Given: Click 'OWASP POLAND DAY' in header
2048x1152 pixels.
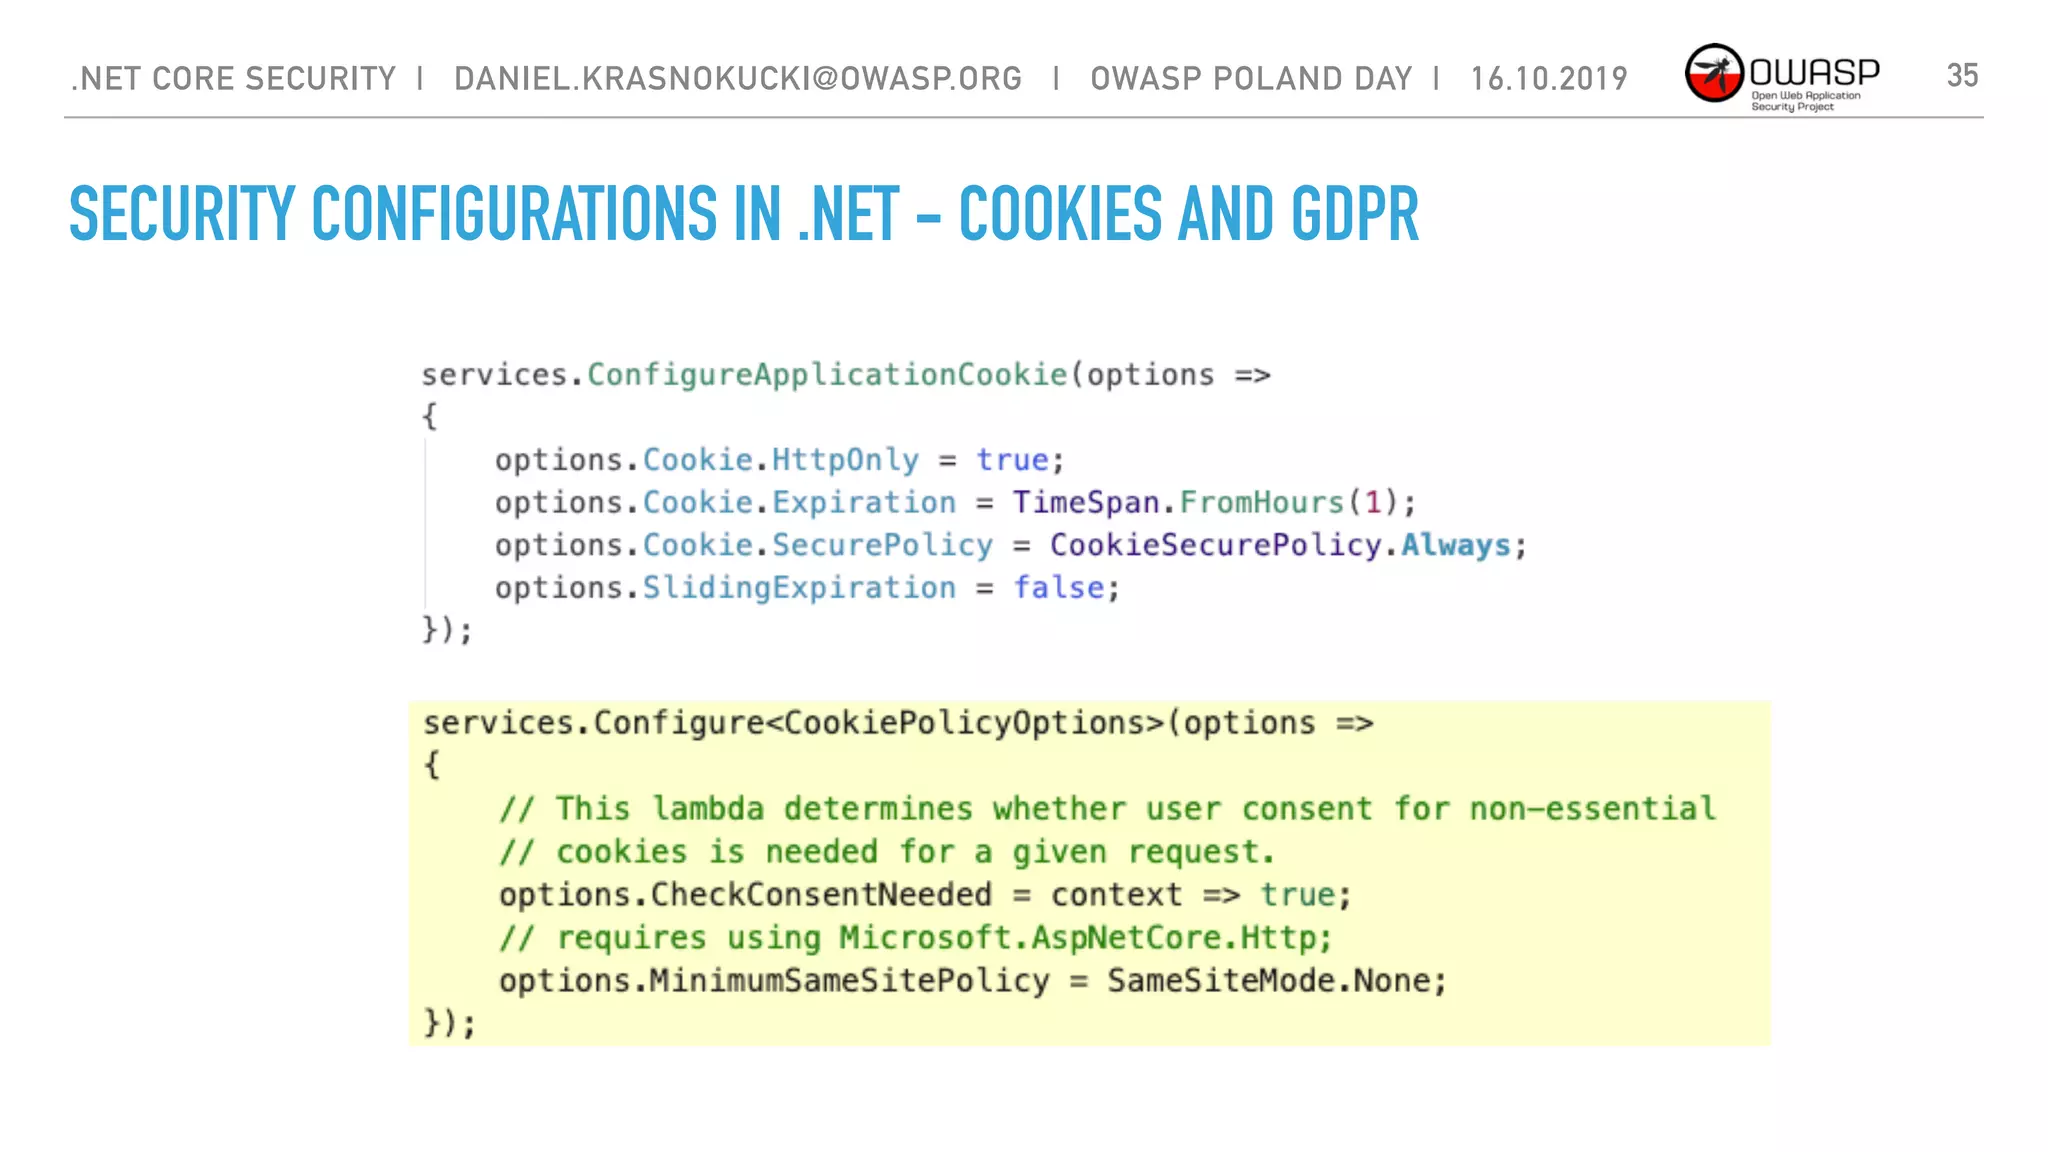Looking at the screenshot, I should click(x=1251, y=78).
